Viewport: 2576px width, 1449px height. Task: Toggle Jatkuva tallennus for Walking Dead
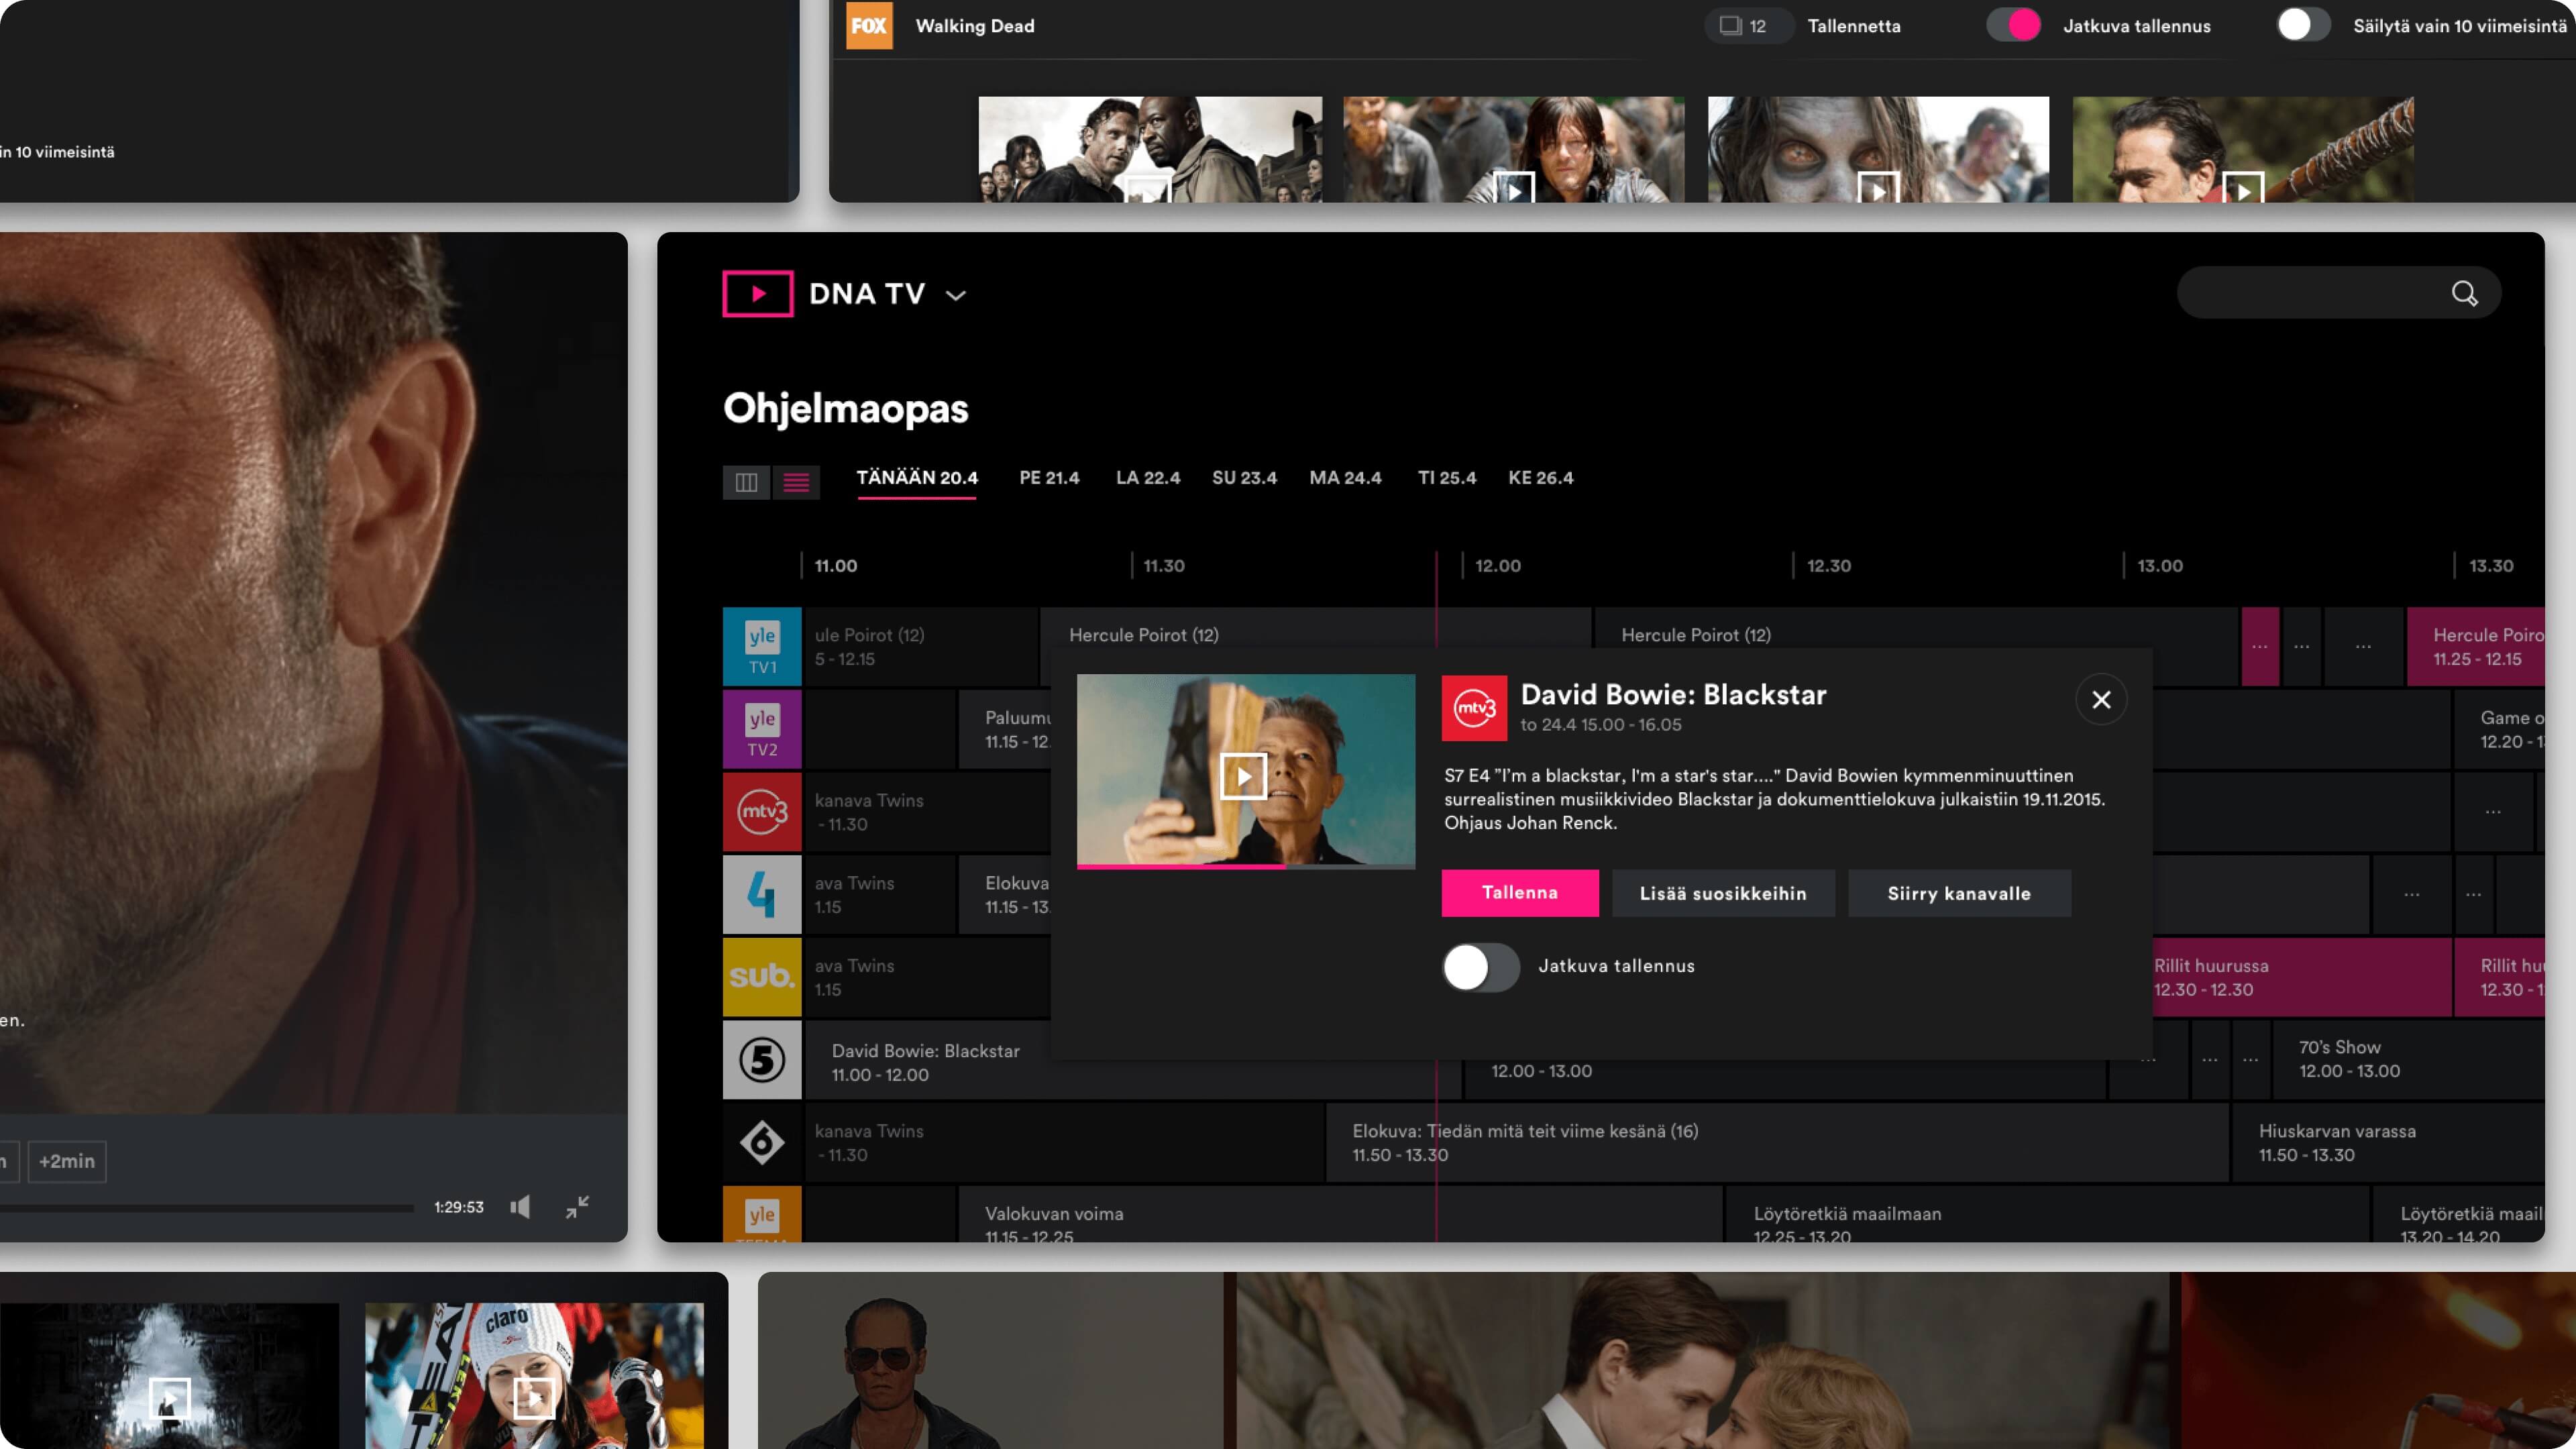pyautogui.click(x=2013, y=25)
